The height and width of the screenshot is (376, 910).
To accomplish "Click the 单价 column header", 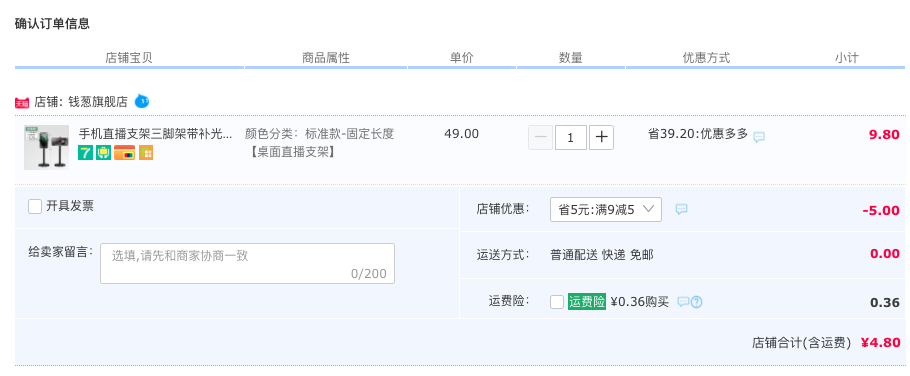I will (x=462, y=58).
